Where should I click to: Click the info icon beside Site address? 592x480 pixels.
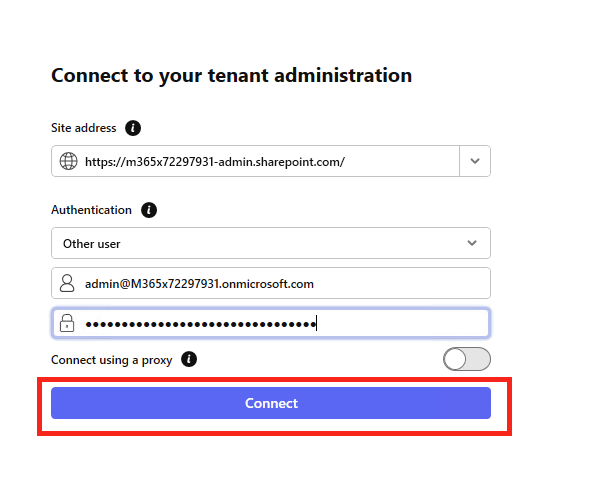click(x=133, y=128)
